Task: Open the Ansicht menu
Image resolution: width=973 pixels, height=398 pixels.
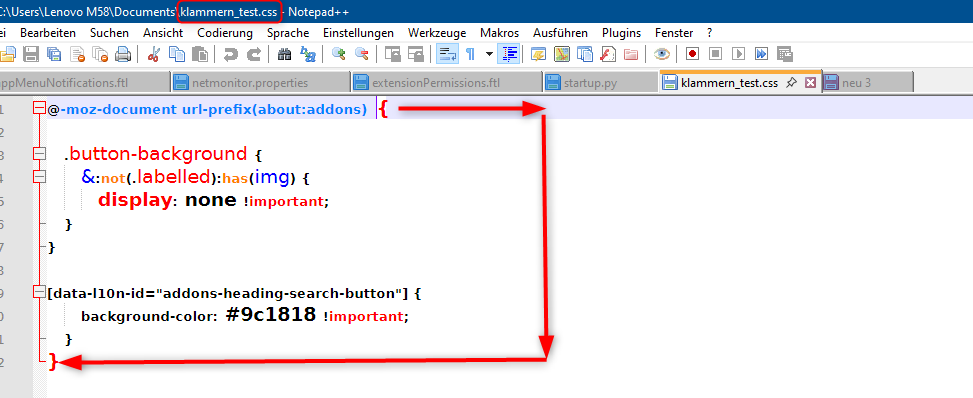Action: tap(163, 33)
